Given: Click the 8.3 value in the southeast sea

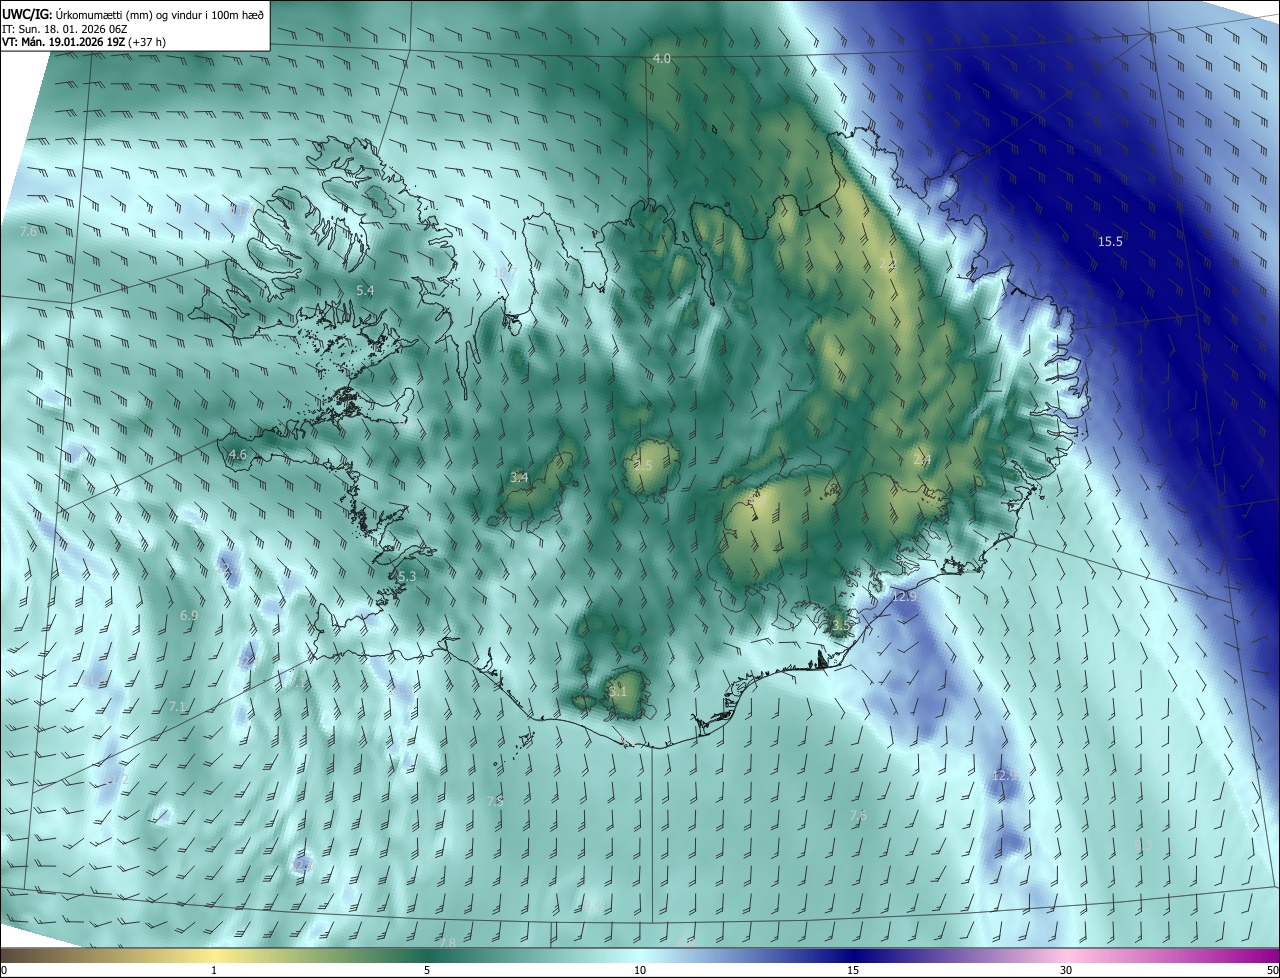Looking at the screenshot, I should (1143, 846).
